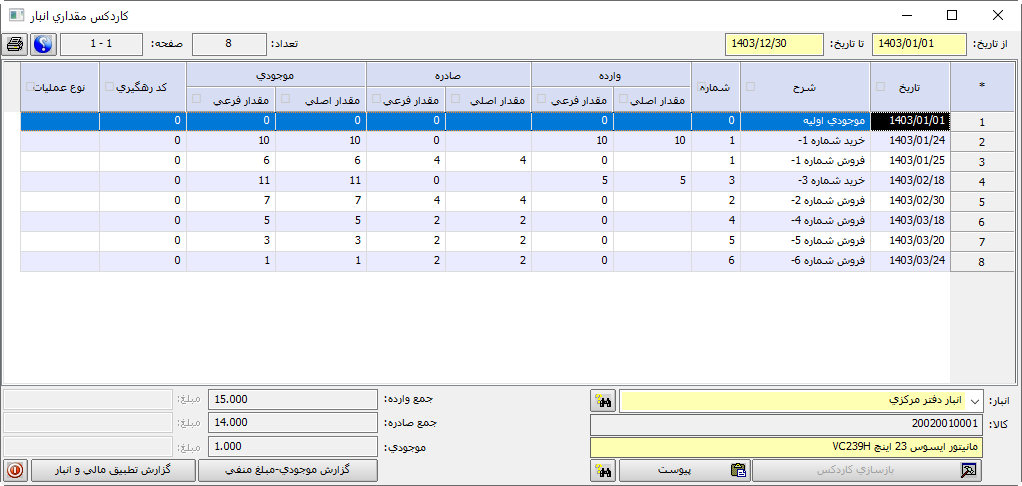Click the جمع وارده field showing 15.000
Screen dimensions: 1022x486
click(x=293, y=399)
